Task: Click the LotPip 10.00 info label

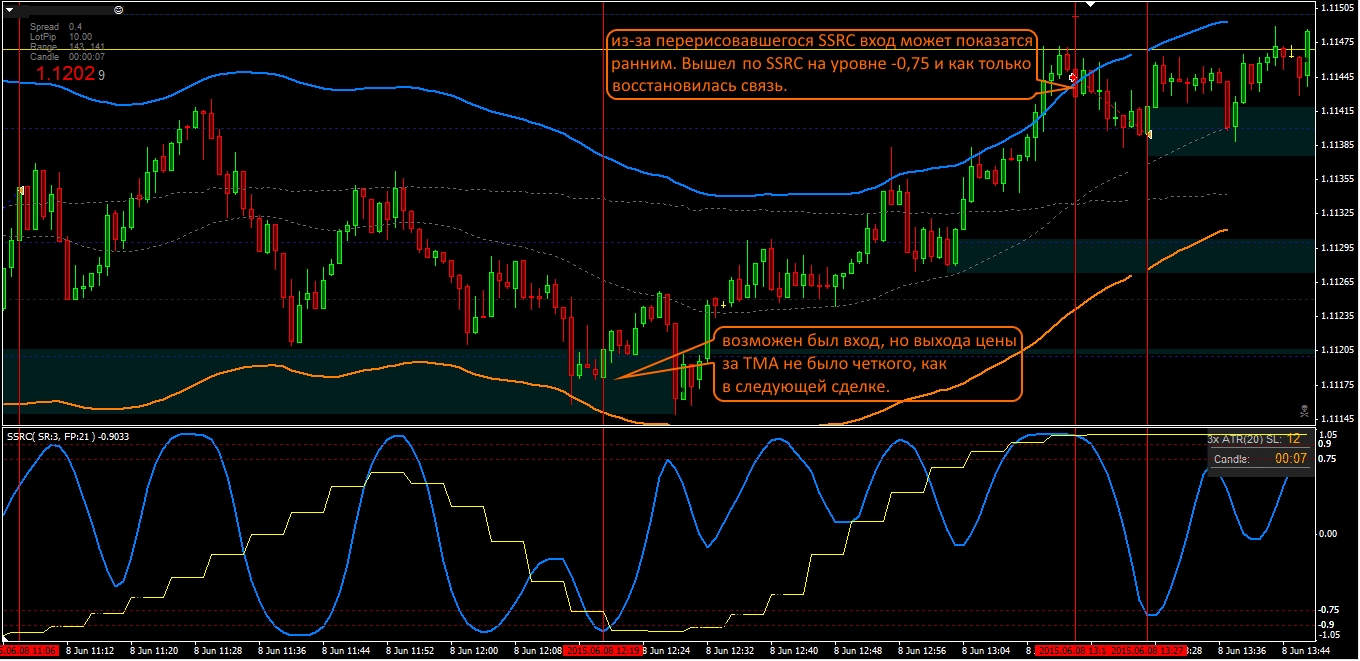Action: click(62, 37)
